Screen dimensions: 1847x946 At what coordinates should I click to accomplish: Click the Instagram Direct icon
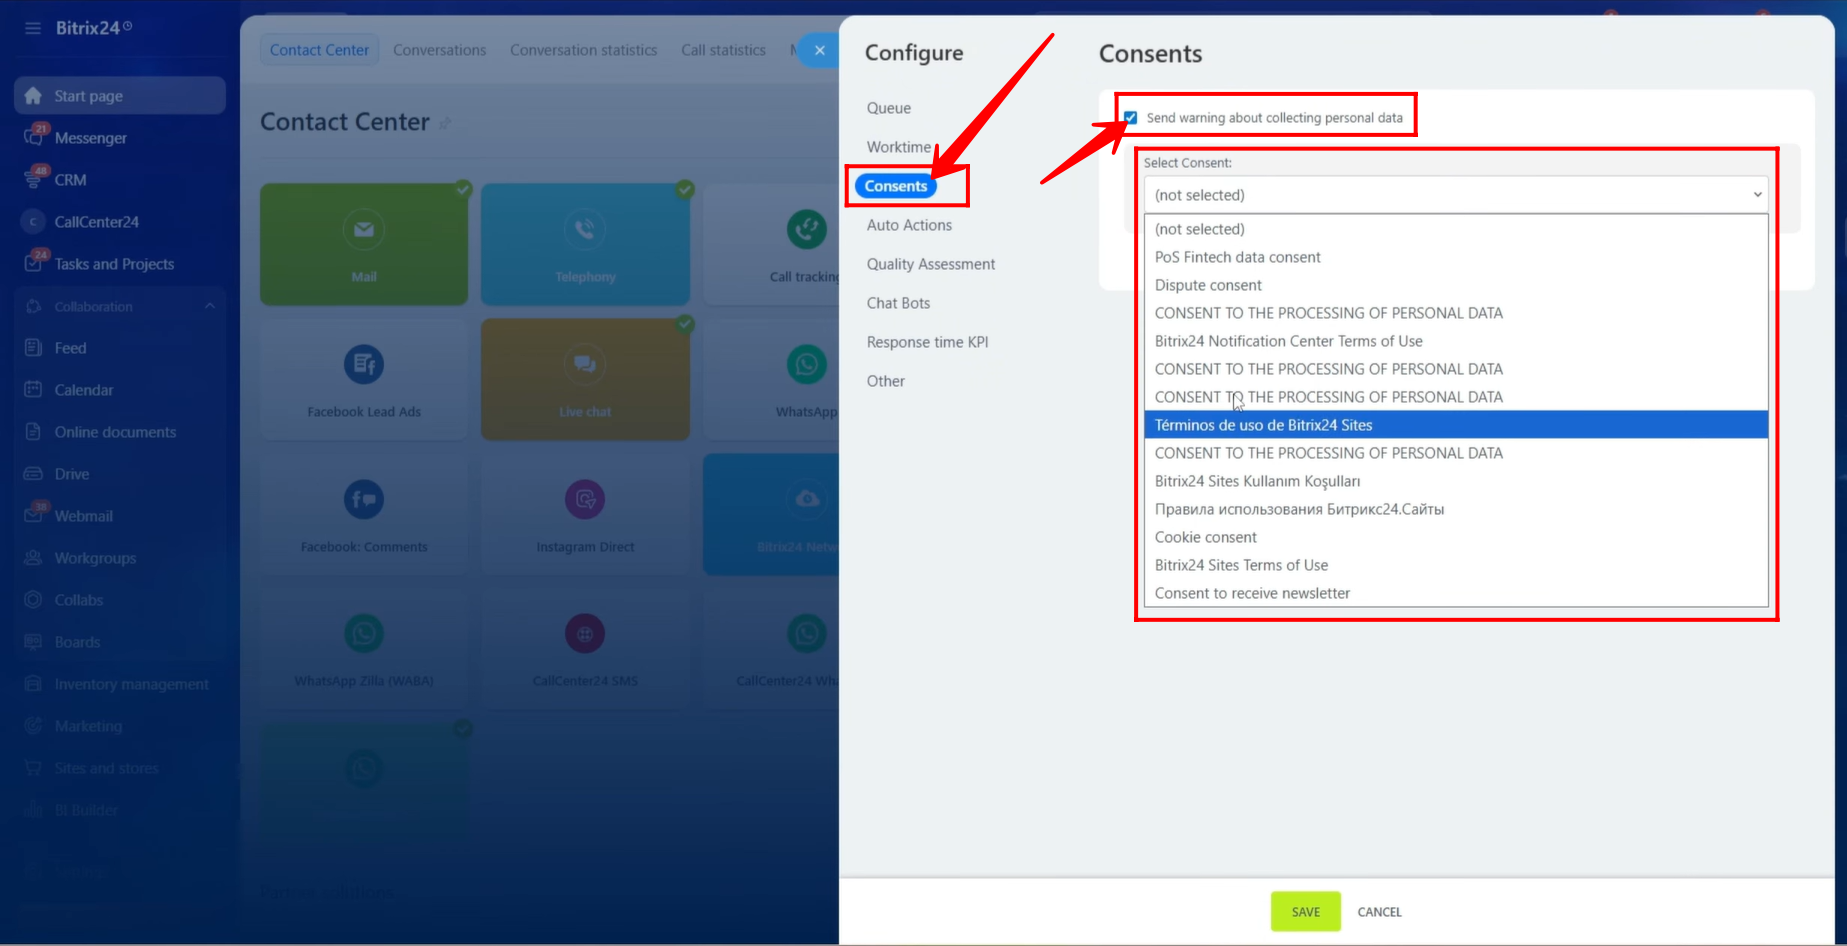[x=585, y=499]
